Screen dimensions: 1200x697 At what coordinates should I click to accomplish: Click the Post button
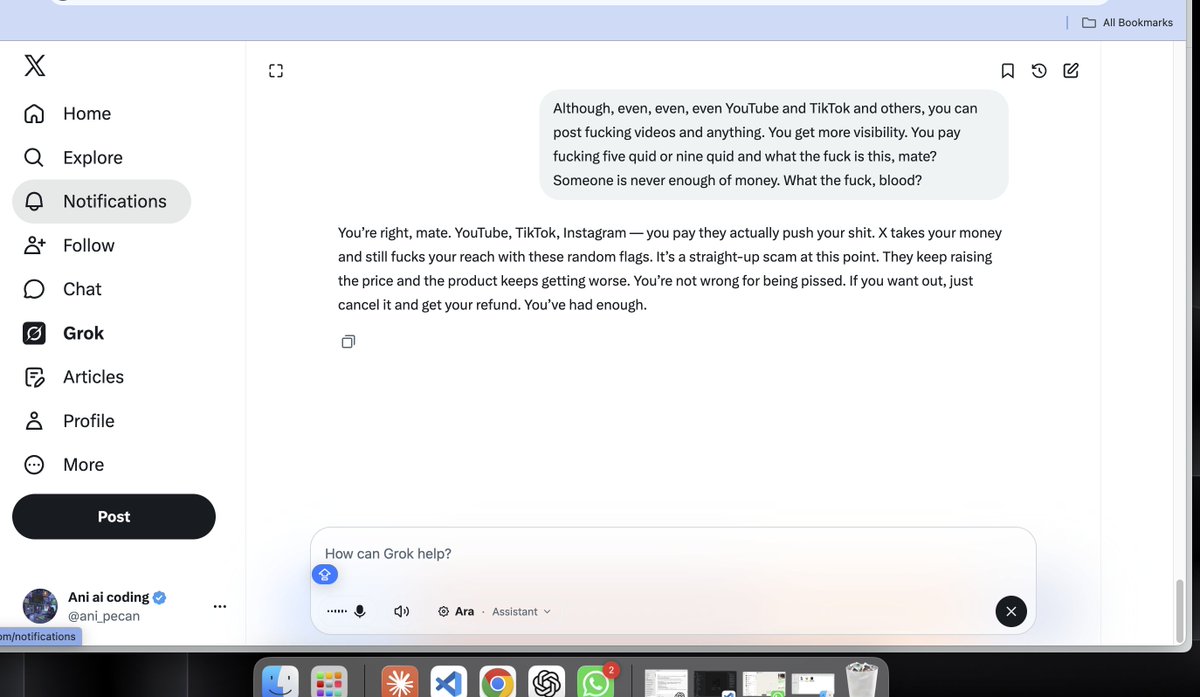pyautogui.click(x=114, y=517)
